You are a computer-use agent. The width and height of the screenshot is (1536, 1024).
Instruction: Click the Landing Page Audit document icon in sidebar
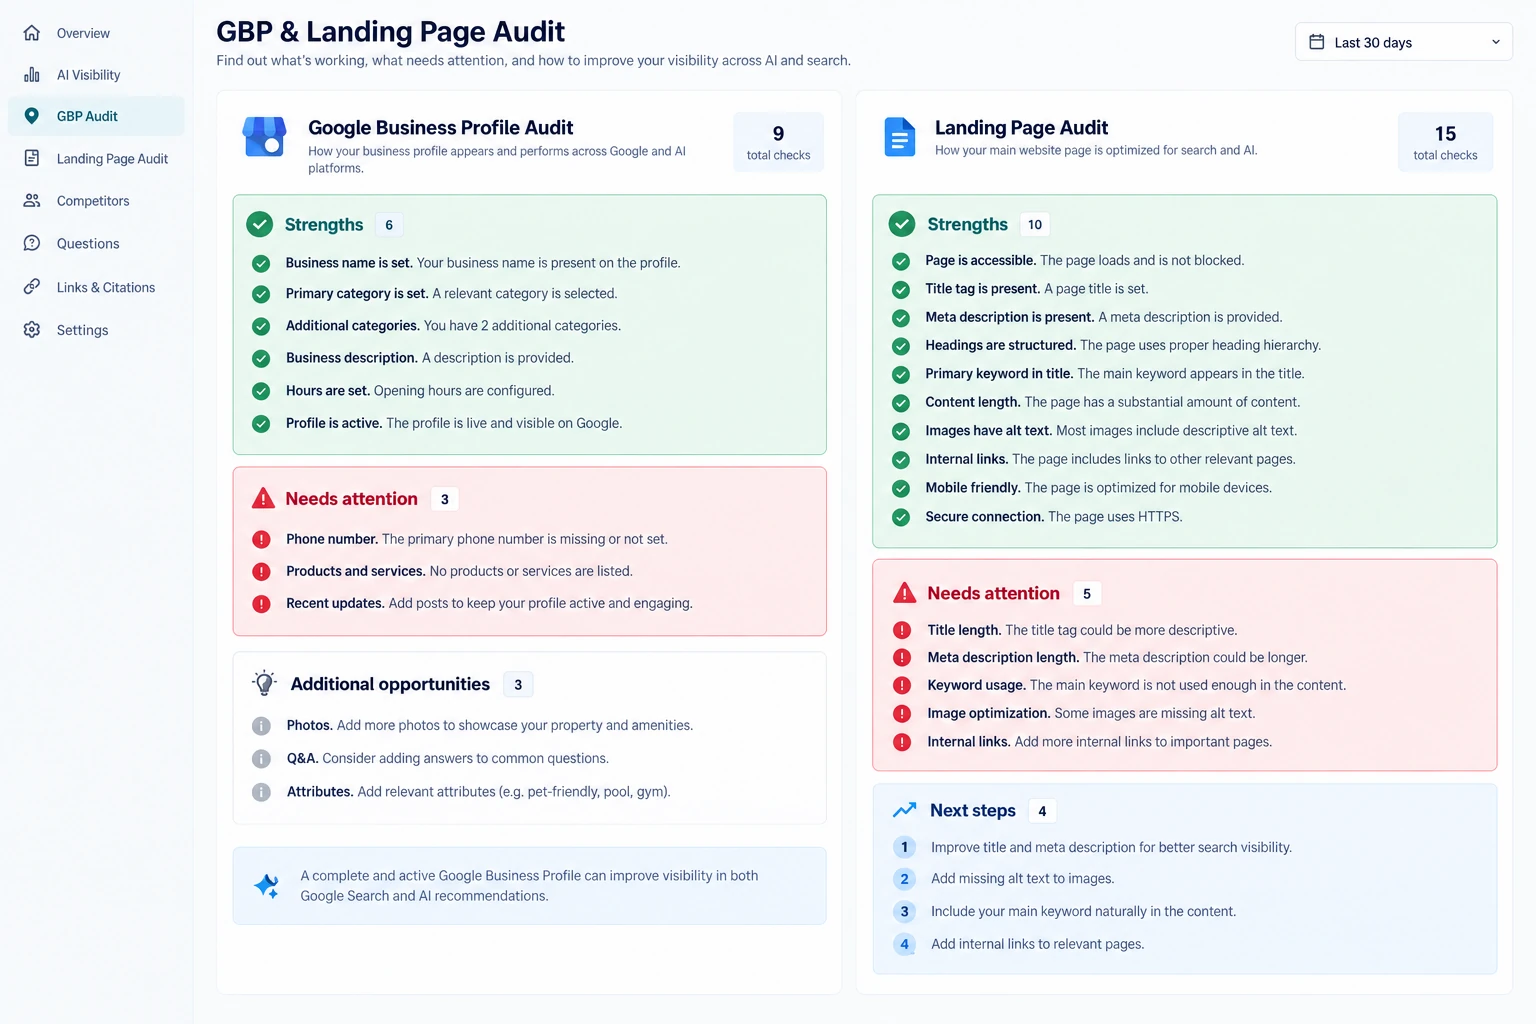32,158
